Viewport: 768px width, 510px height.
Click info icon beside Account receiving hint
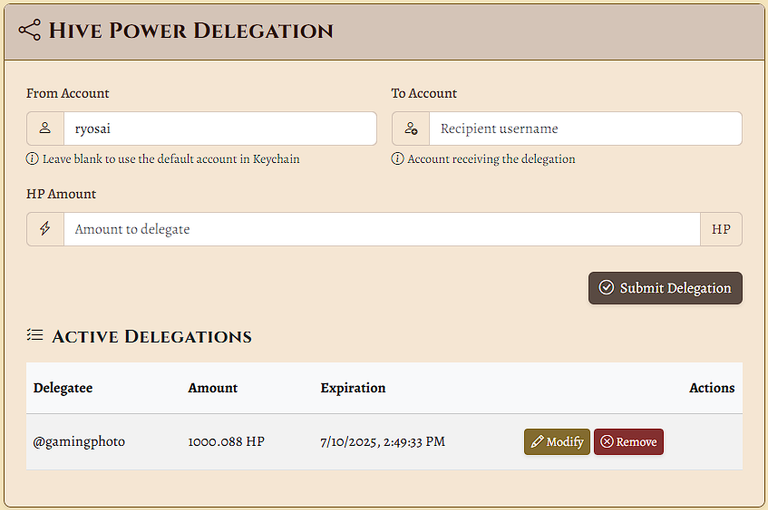click(x=398, y=159)
